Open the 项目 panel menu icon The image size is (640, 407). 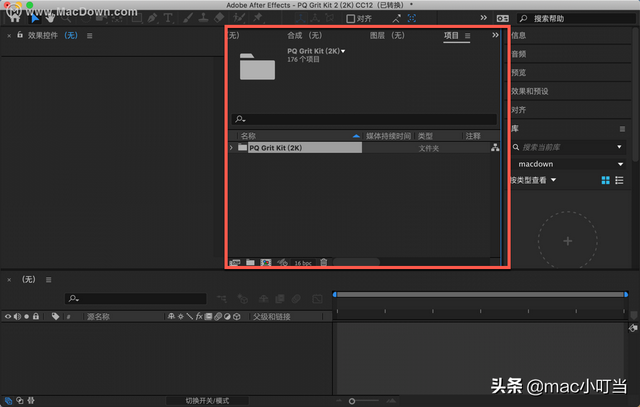click(467, 36)
